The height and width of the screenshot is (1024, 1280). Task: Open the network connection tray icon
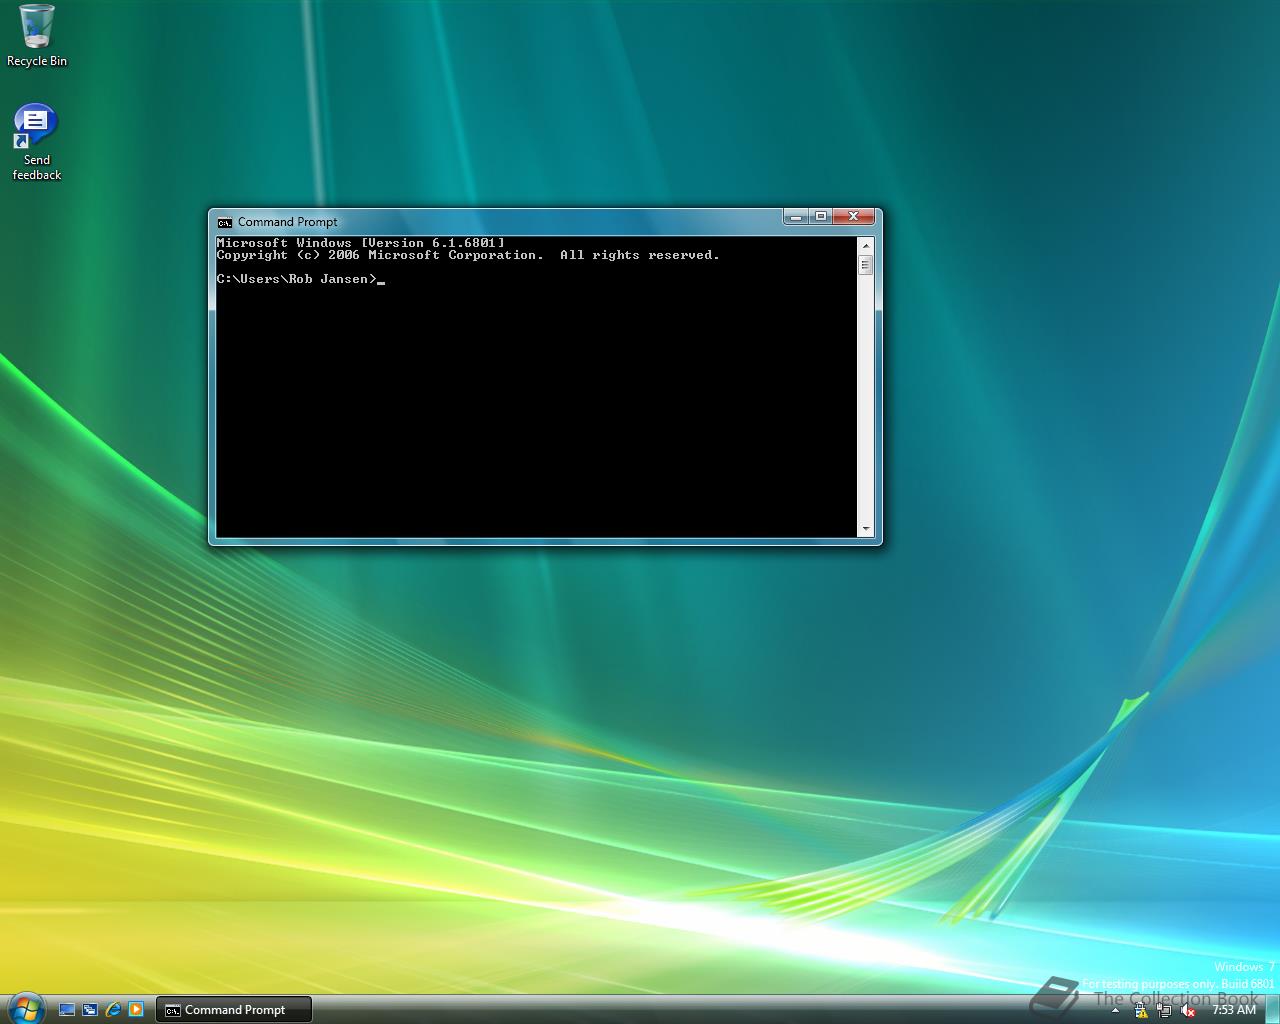pos(1164,1010)
